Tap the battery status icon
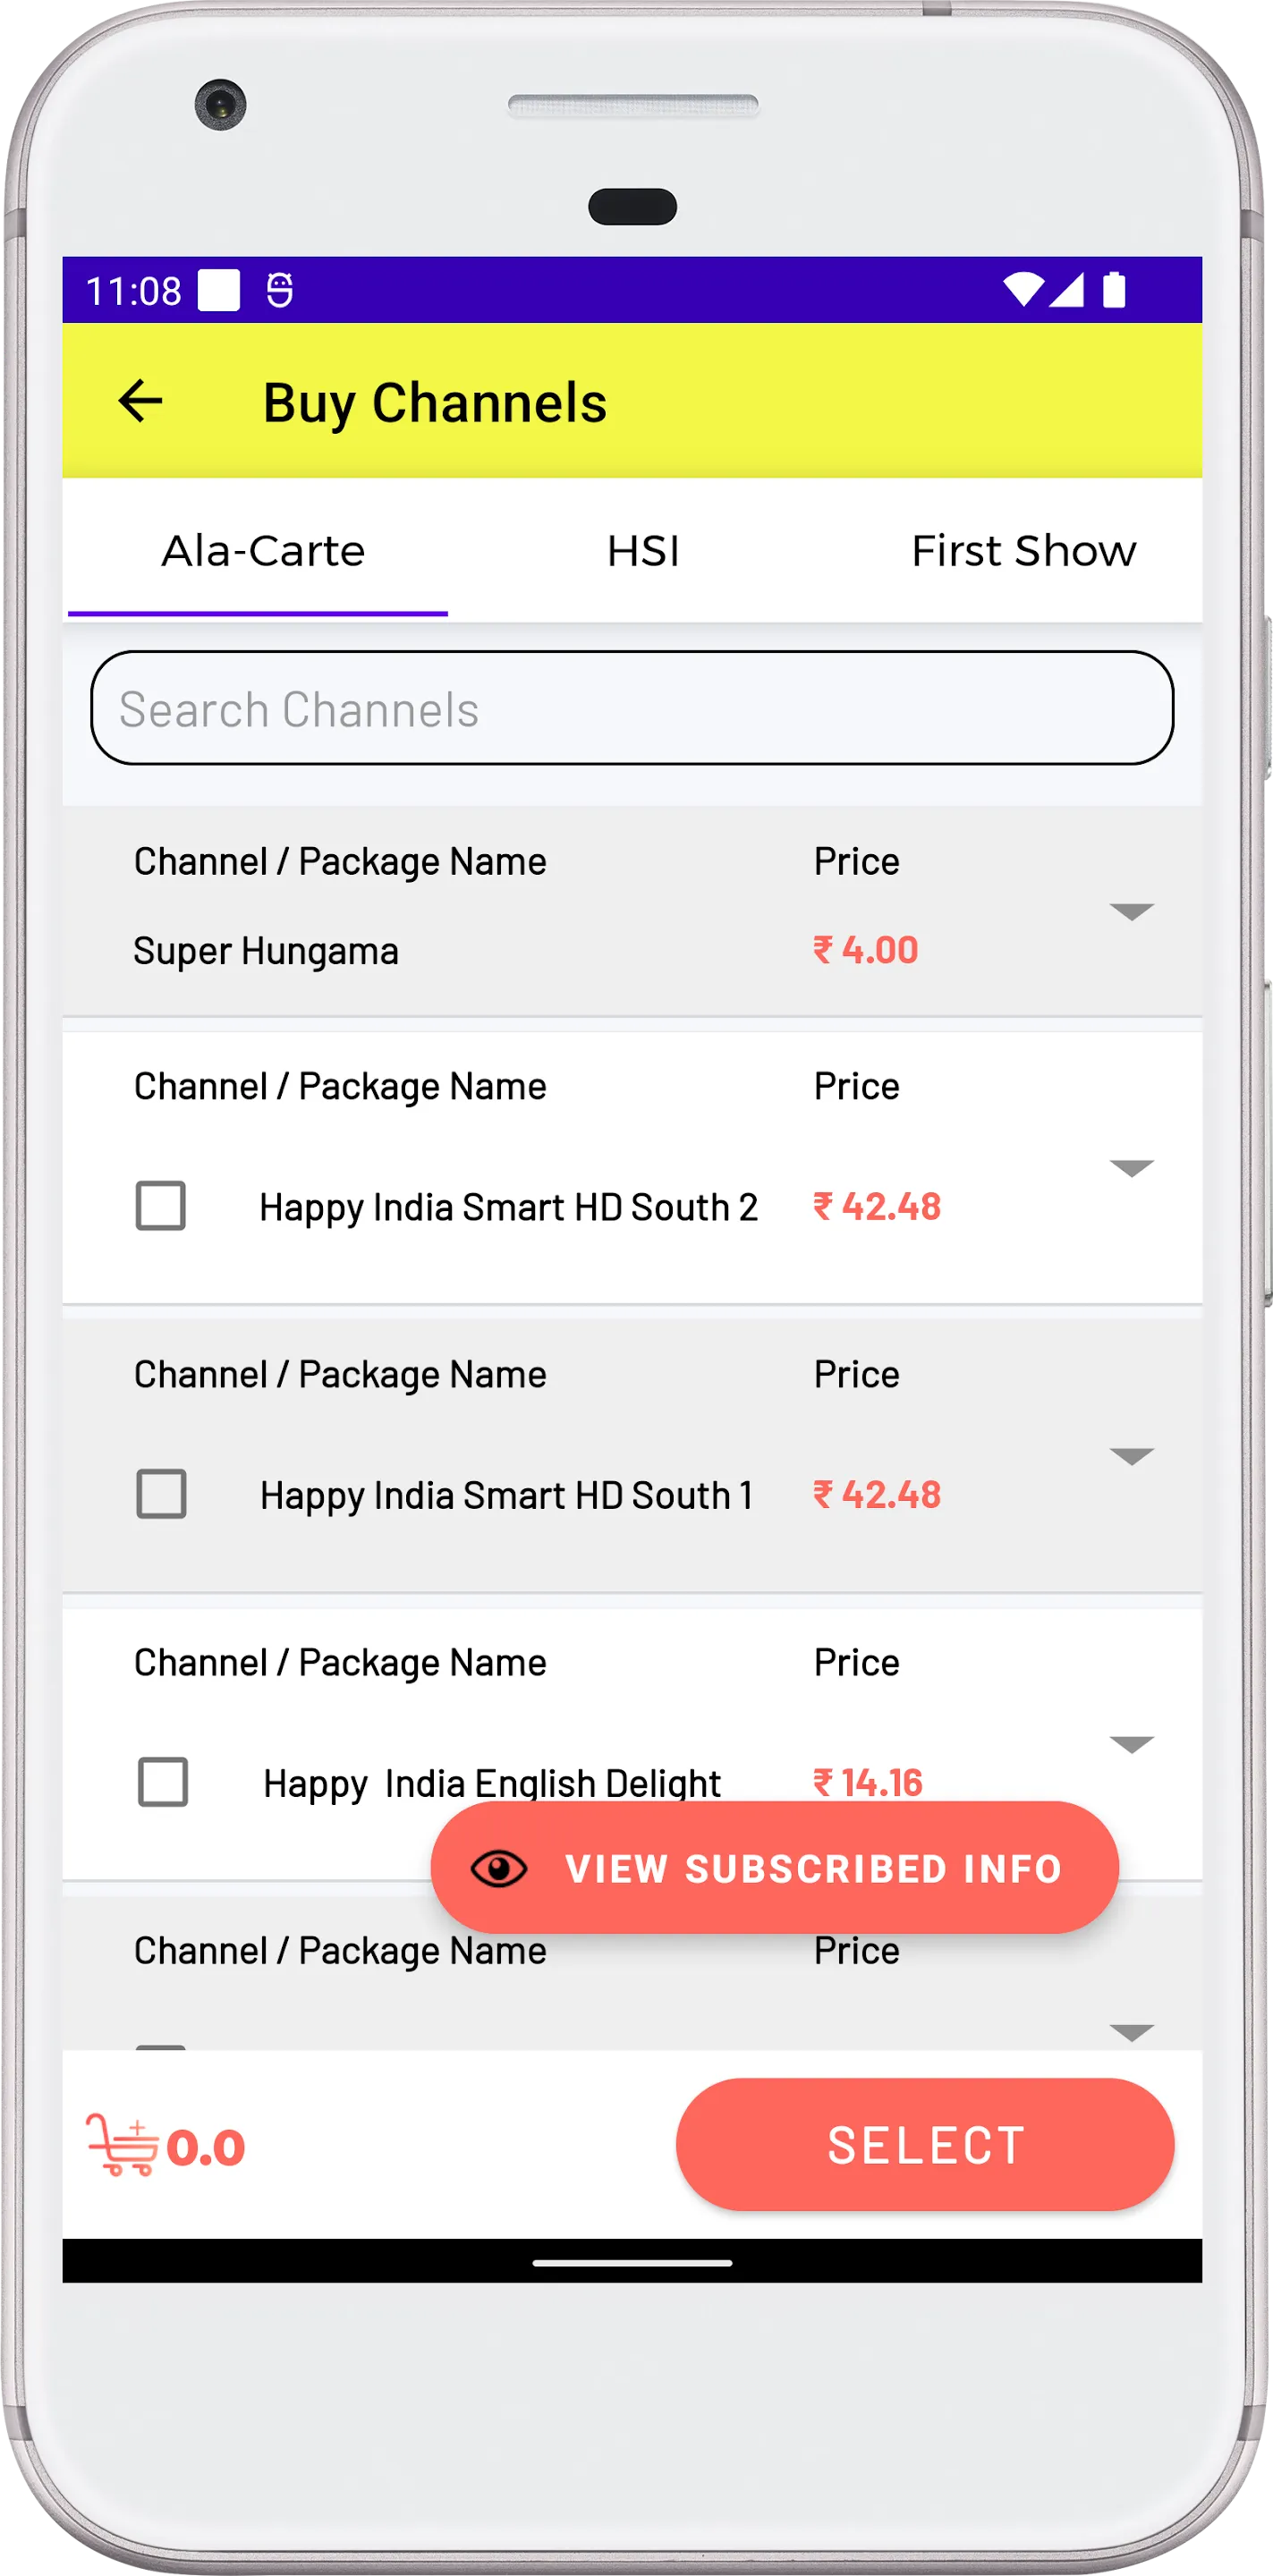The width and height of the screenshot is (1273, 2576). point(1113,290)
